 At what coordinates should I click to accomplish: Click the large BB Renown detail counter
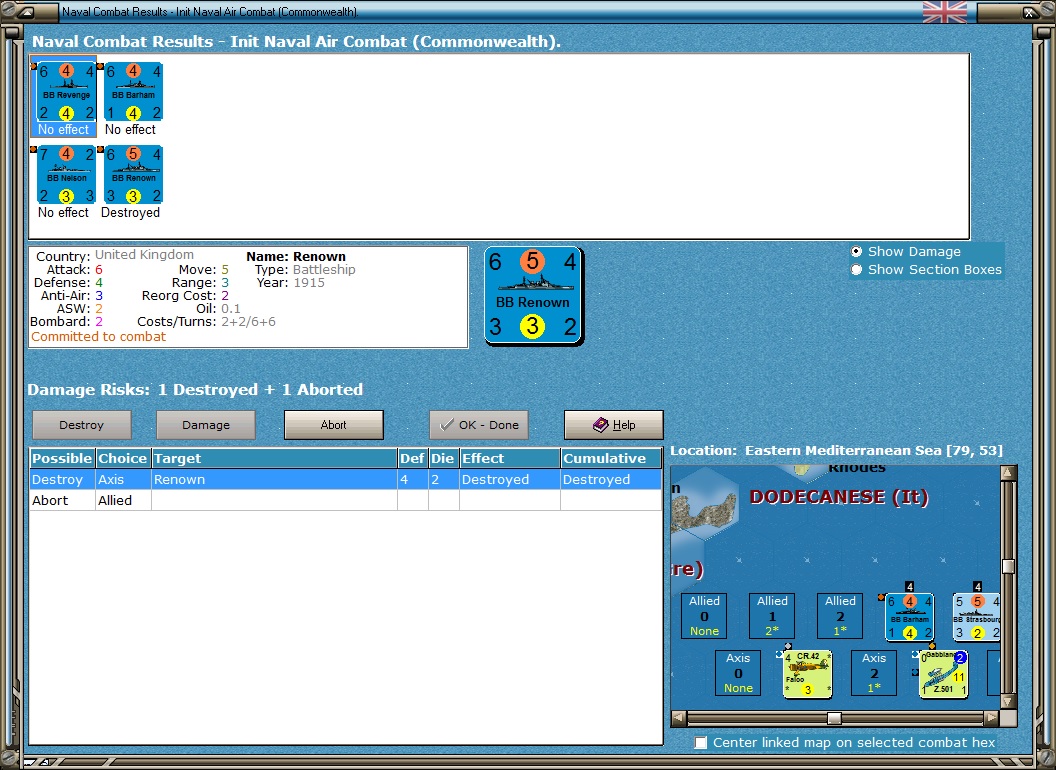coord(533,296)
